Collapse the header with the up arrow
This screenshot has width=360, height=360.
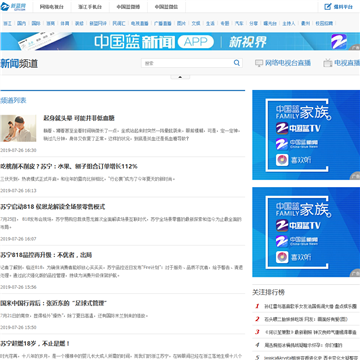180,77
